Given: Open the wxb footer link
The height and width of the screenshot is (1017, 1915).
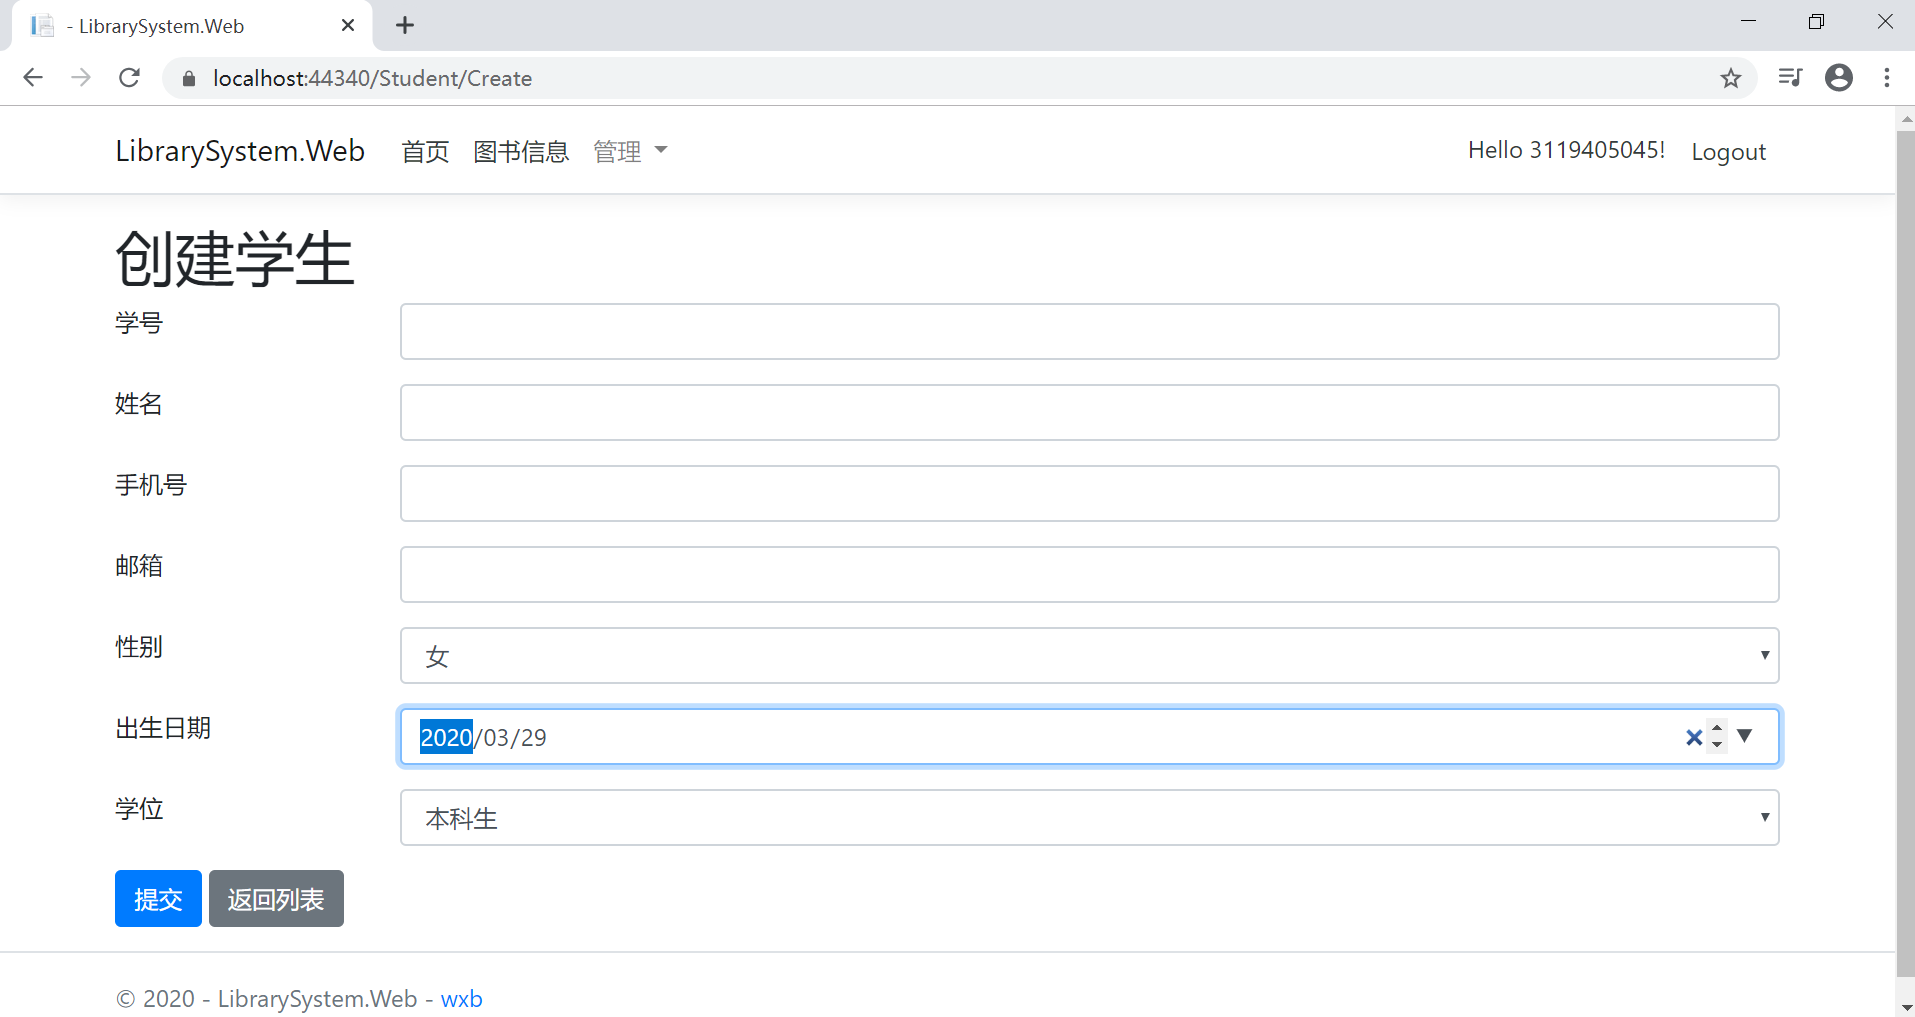Looking at the screenshot, I should [462, 999].
